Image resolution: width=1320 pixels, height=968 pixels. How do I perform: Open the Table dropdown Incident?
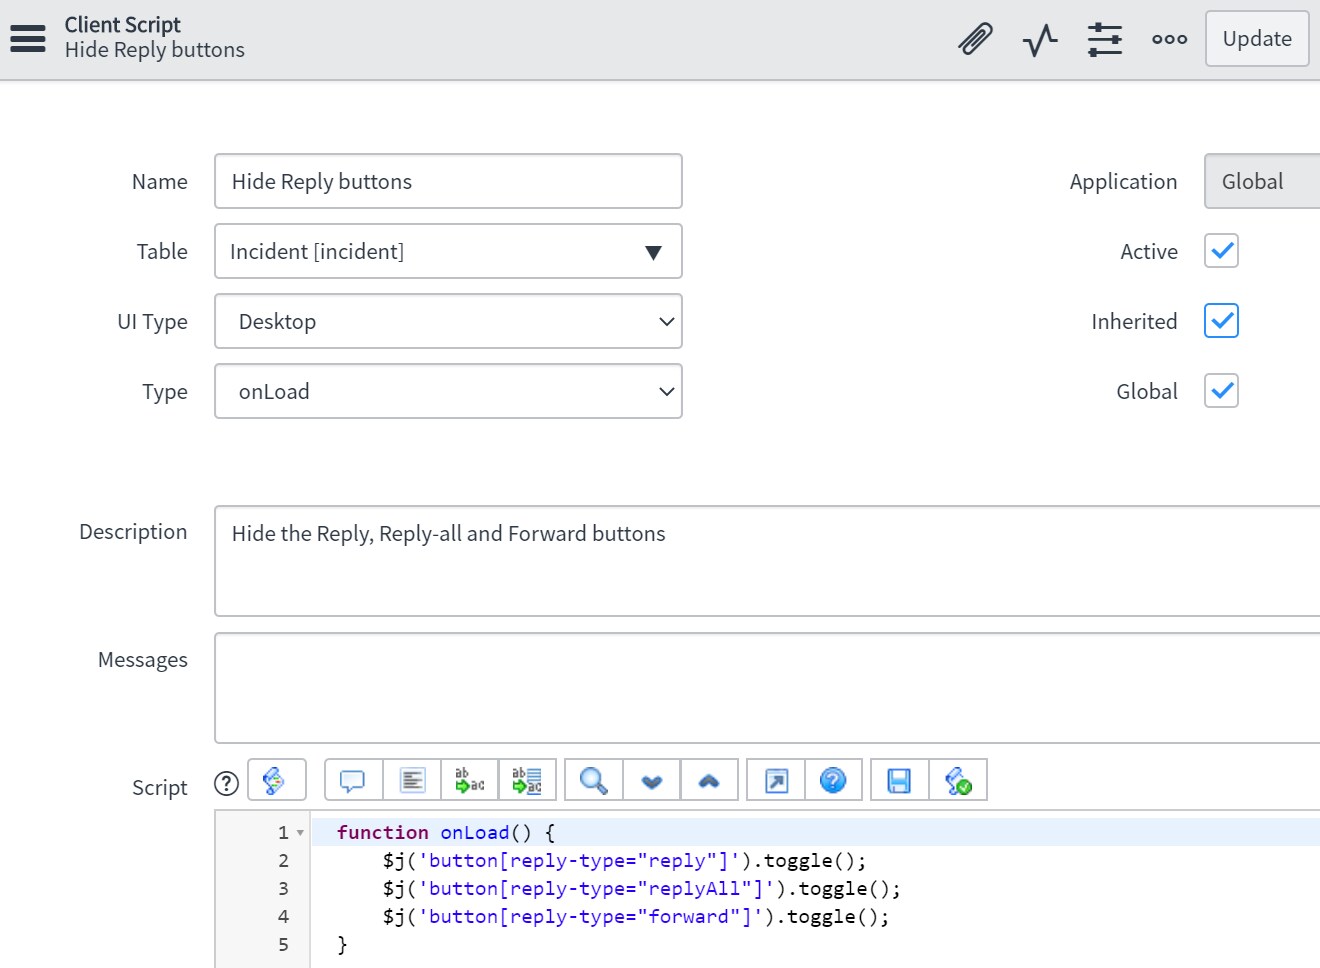tap(448, 251)
